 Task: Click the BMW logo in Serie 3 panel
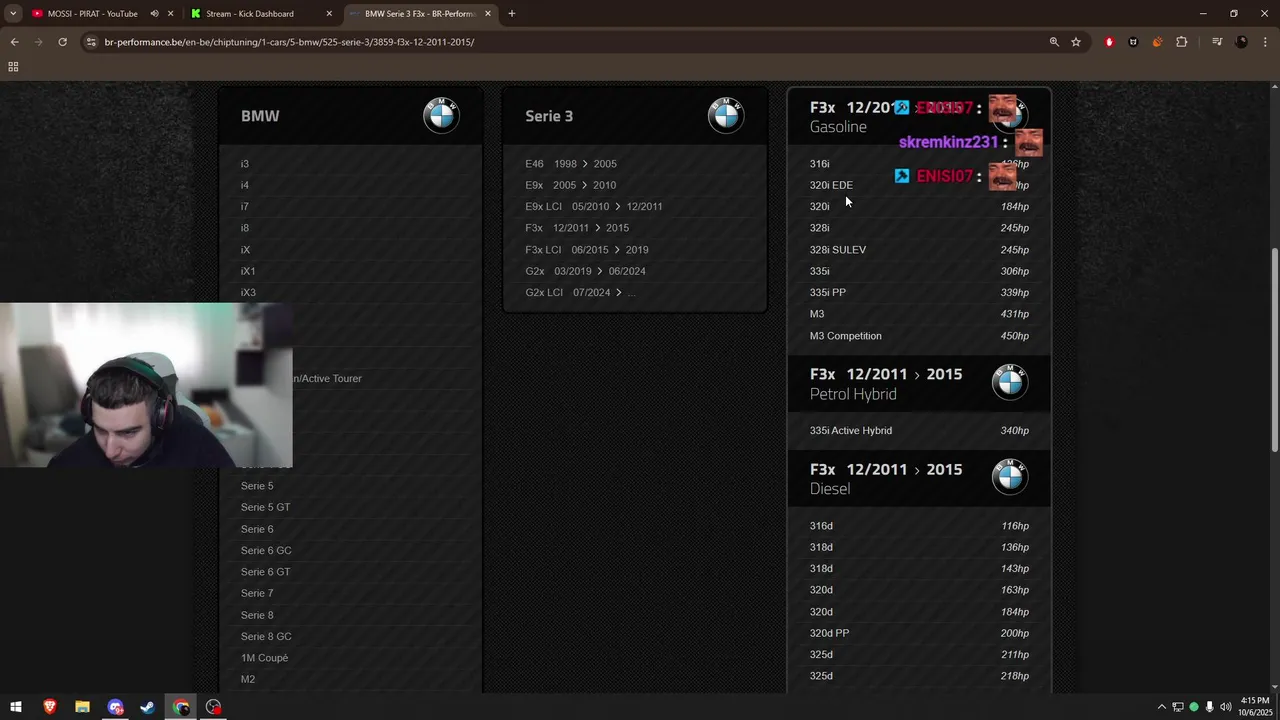tap(726, 115)
